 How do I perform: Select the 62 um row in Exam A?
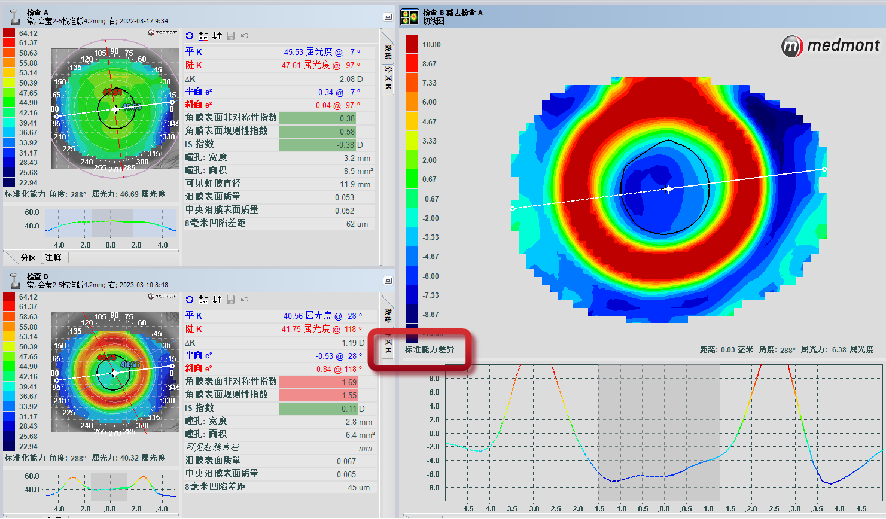click(279, 224)
